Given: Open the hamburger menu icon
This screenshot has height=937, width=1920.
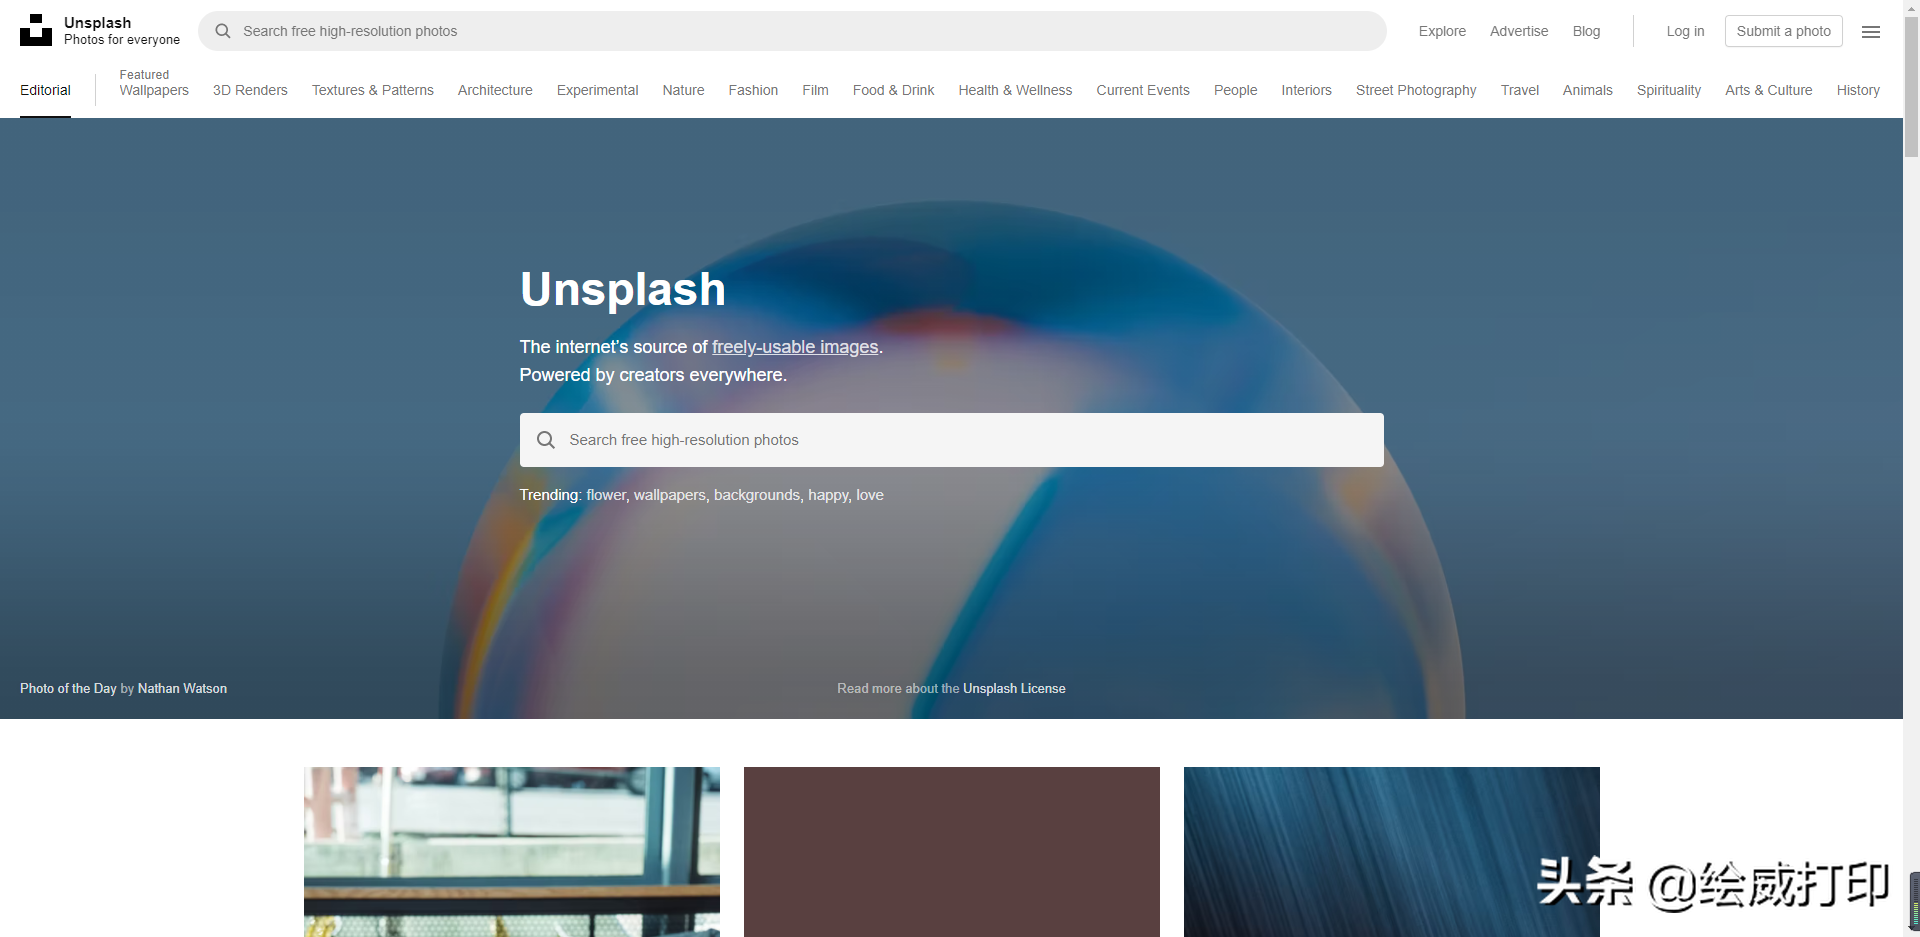Looking at the screenshot, I should point(1871,32).
